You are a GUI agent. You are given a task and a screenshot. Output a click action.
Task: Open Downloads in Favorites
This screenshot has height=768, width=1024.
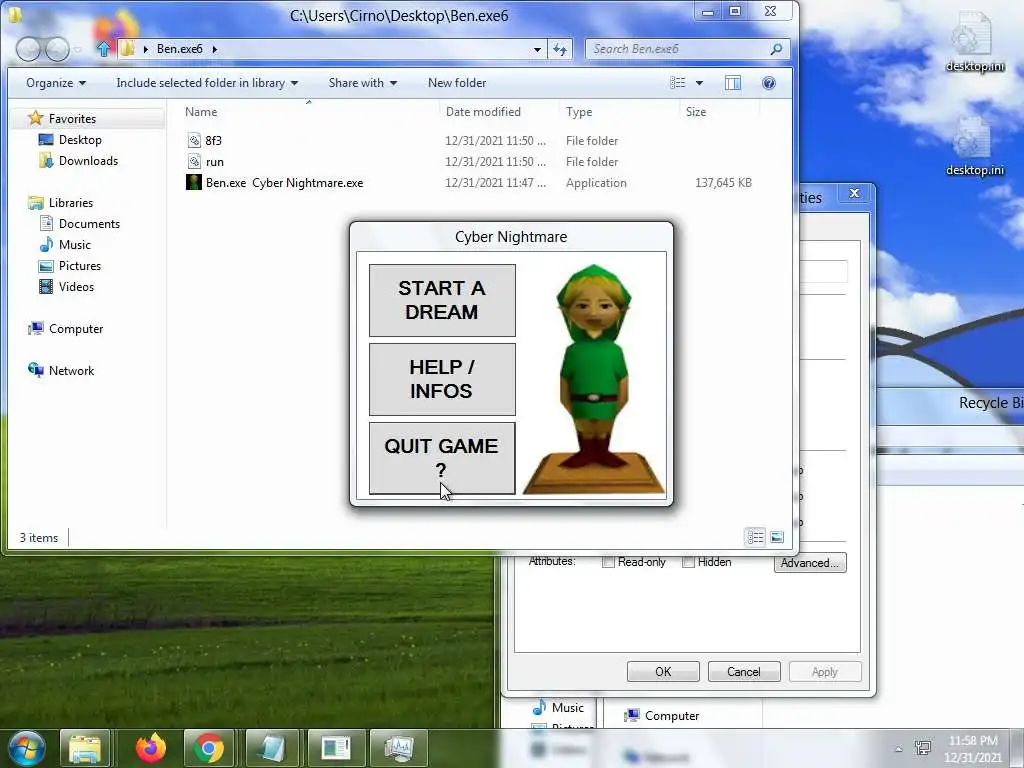88,161
